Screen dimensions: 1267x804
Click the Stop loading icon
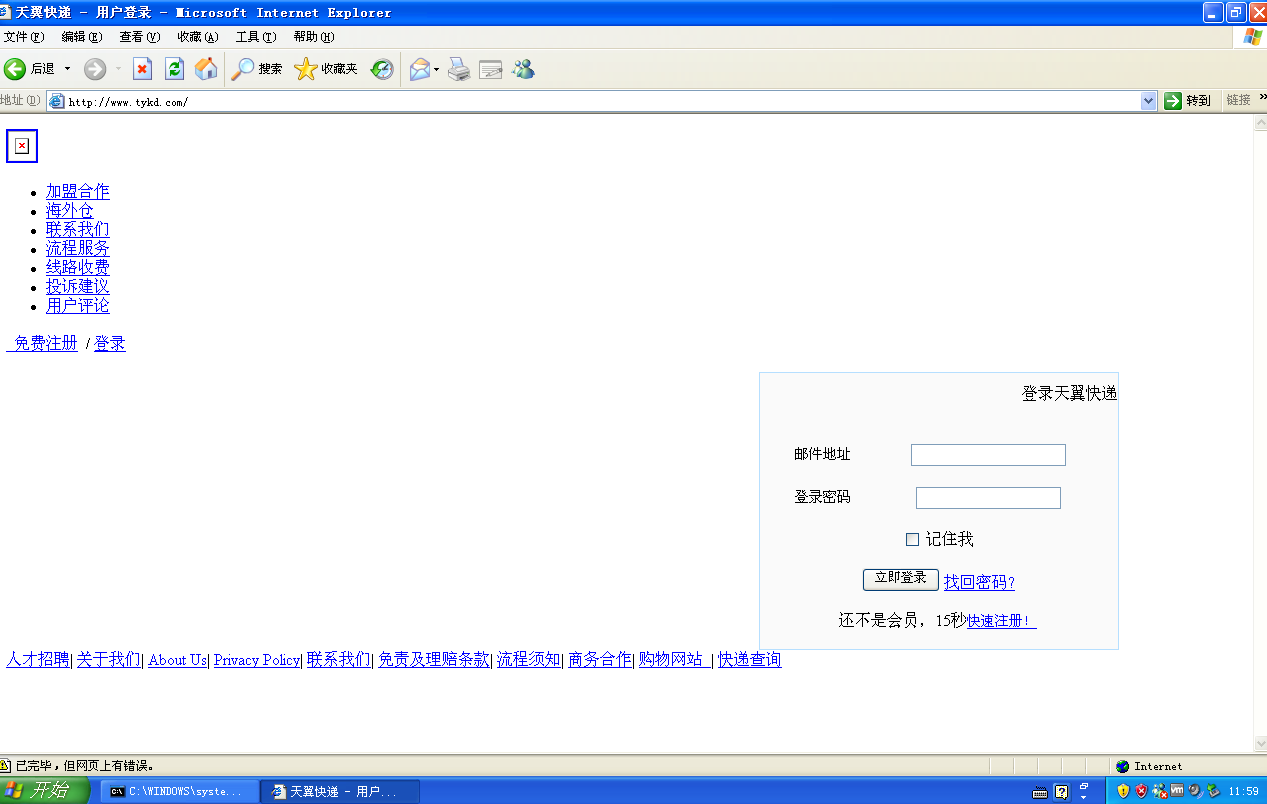point(143,69)
